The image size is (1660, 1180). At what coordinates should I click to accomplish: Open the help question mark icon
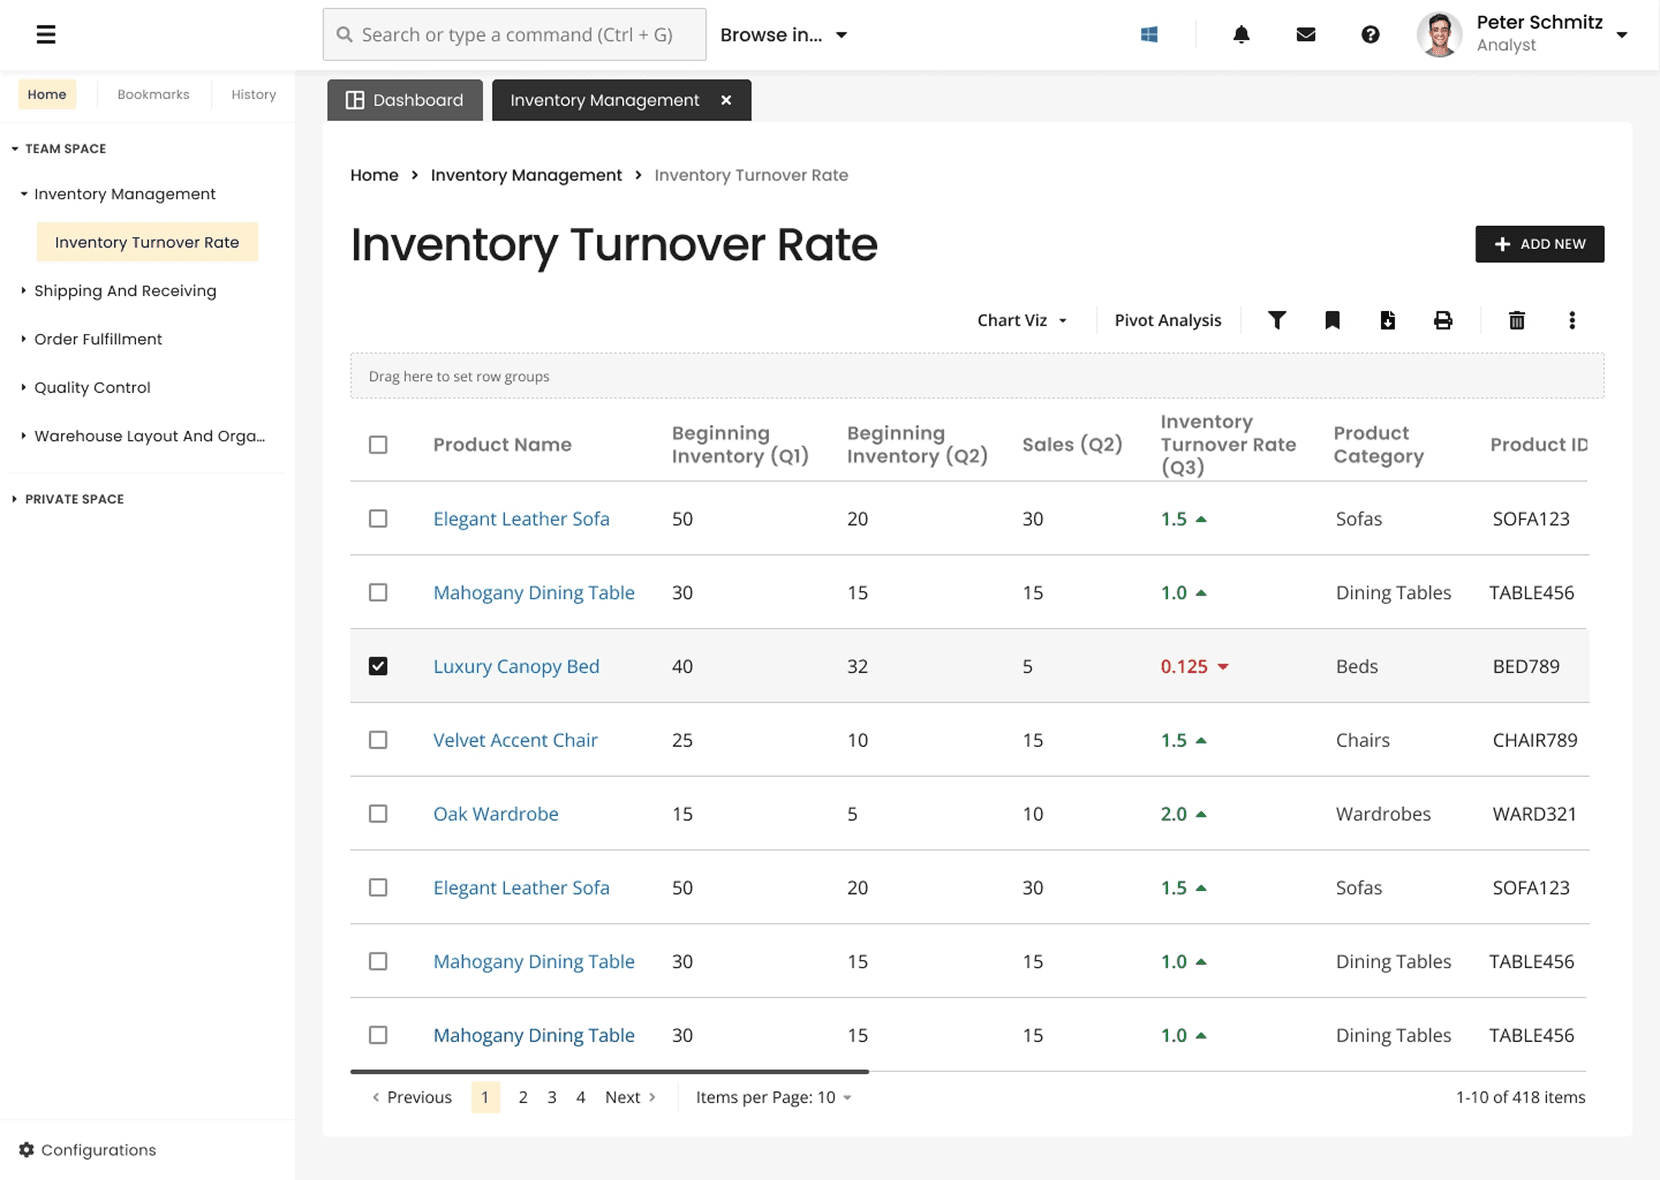tap(1370, 35)
